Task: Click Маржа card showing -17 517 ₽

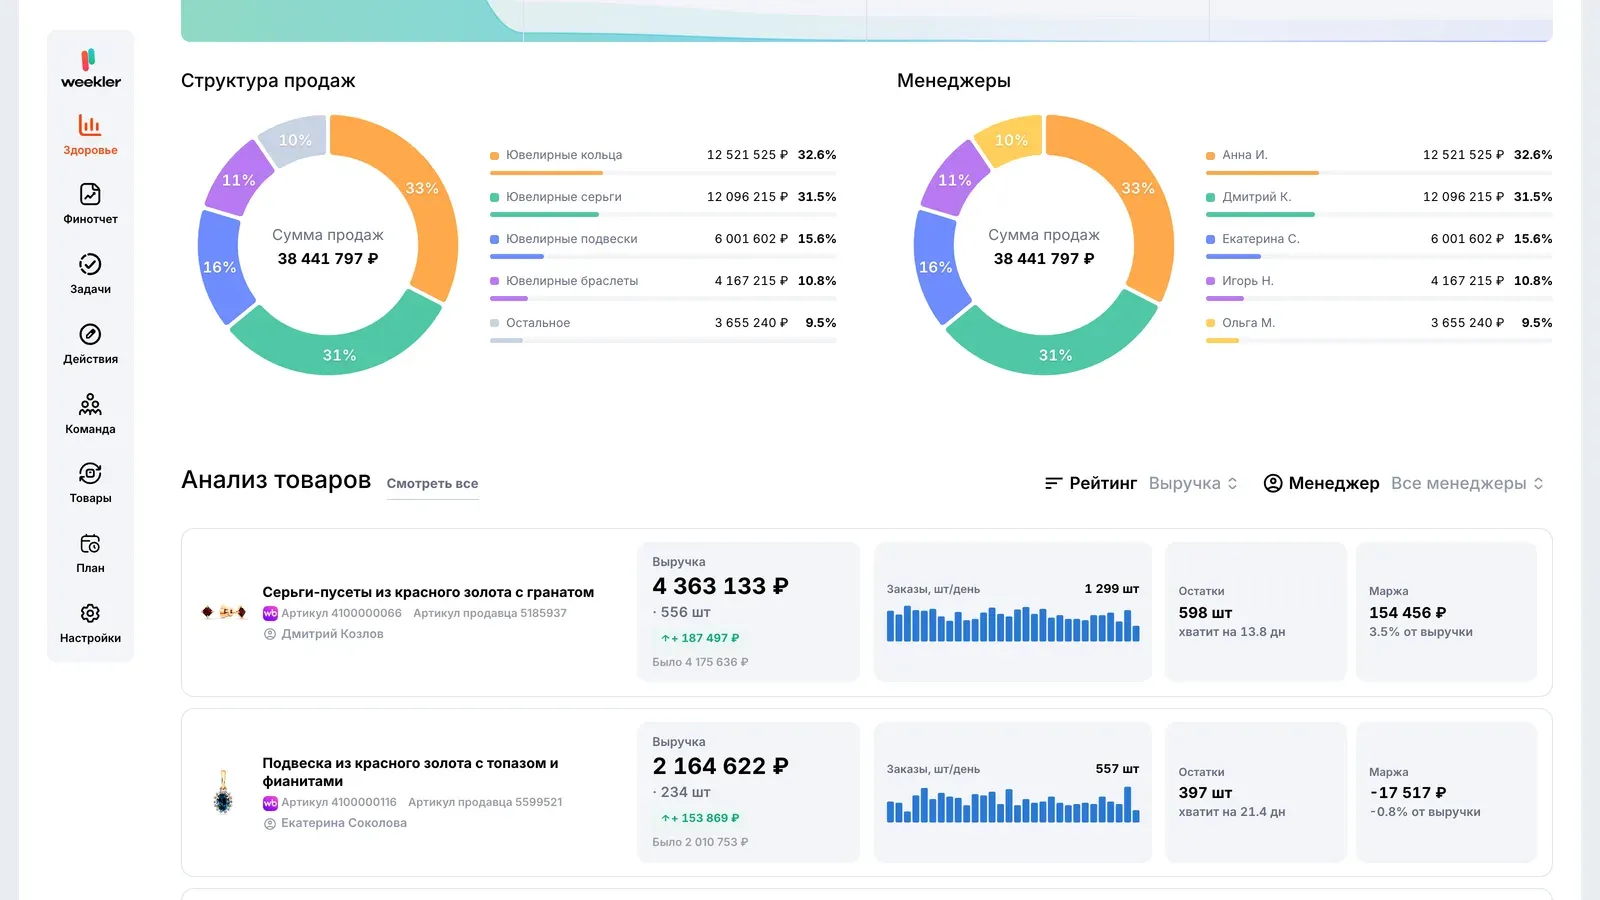Action: [1446, 792]
